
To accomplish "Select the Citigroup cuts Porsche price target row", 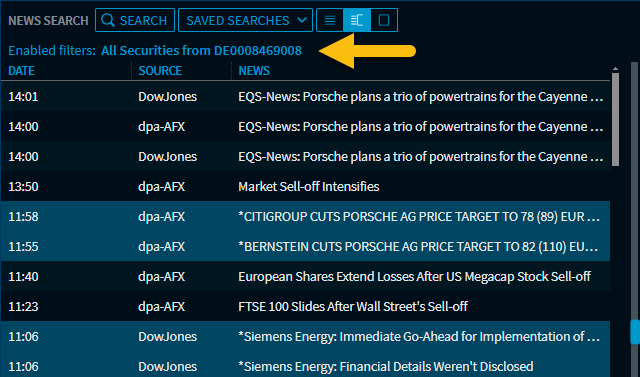I will 305,216.
